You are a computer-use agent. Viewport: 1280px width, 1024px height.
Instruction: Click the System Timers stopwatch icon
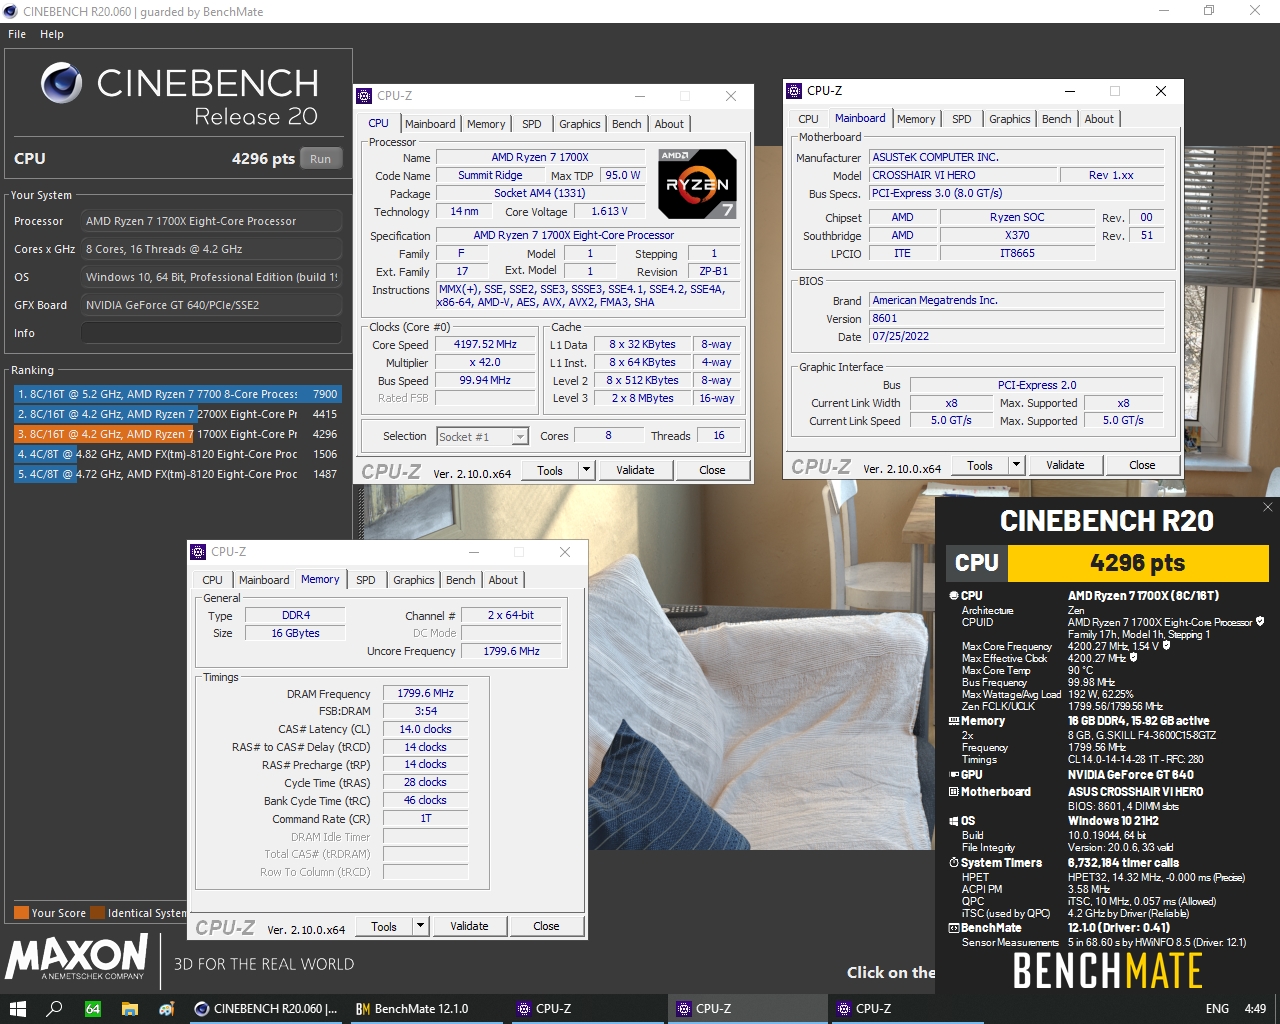(954, 863)
